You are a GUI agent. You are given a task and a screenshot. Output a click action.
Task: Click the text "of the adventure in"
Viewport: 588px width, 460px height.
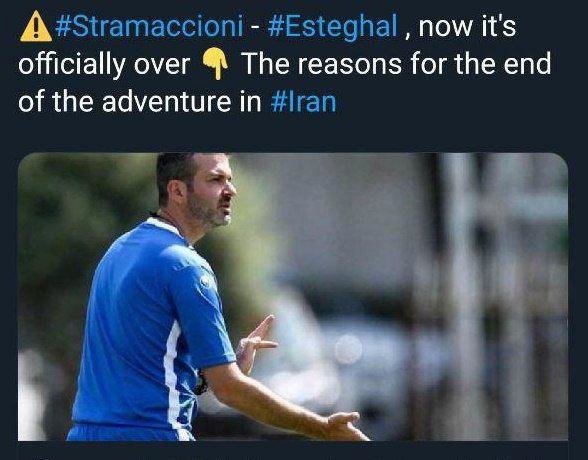tap(140, 102)
